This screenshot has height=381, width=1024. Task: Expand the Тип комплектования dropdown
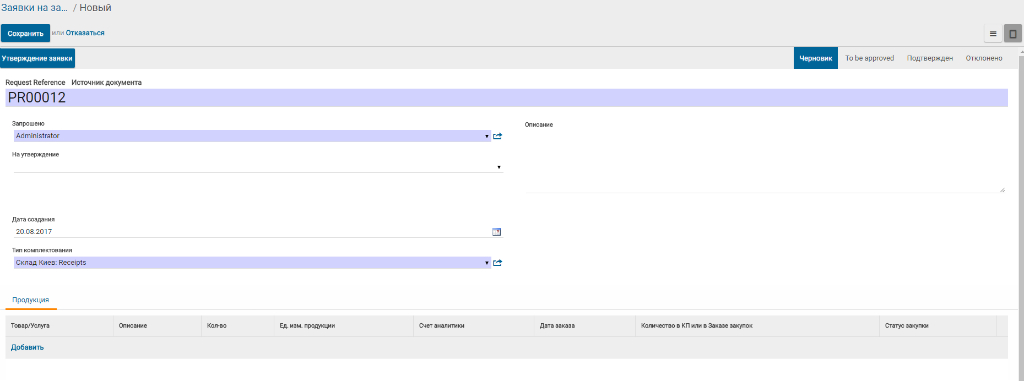487,263
